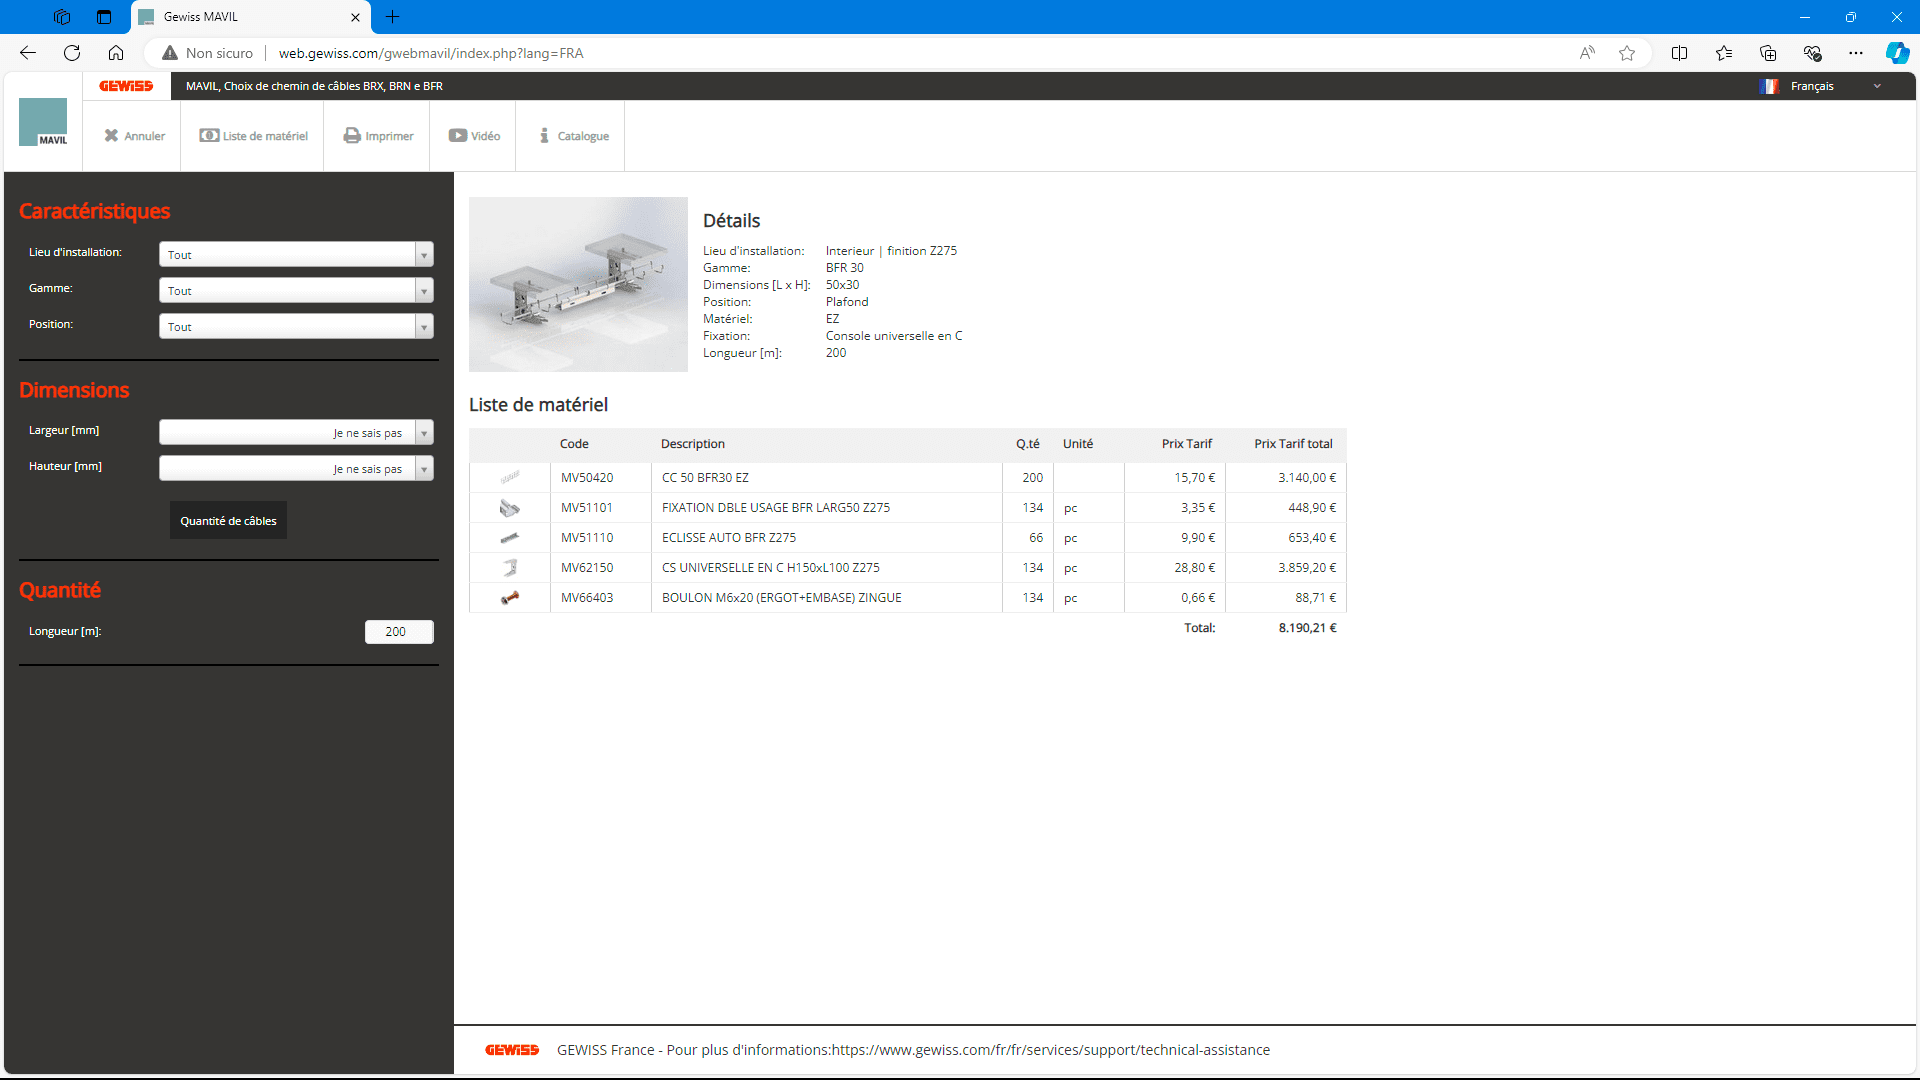Click the MV62150 console thumbnail
This screenshot has height=1080, width=1920.
(510, 568)
